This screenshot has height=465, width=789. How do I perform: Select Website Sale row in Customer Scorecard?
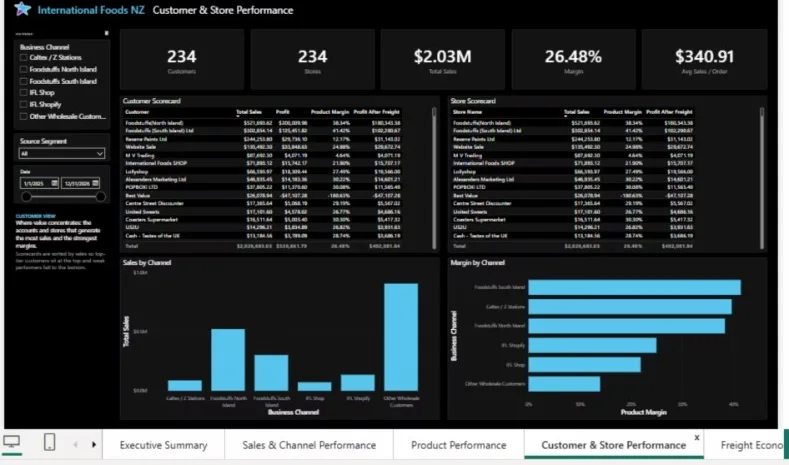click(x=263, y=147)
